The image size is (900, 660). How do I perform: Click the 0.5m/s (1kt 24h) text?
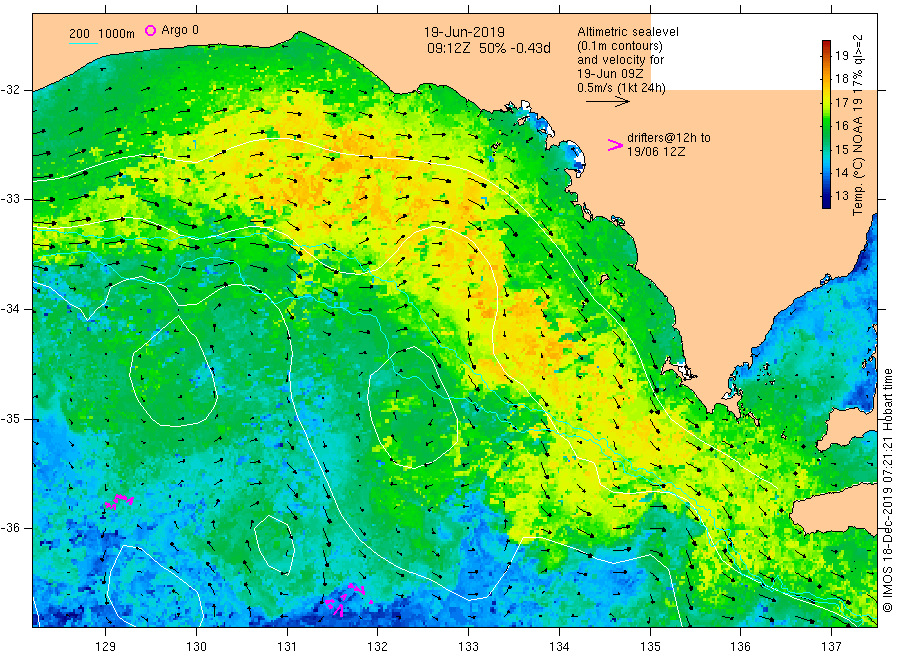click(x=622, y=88)
